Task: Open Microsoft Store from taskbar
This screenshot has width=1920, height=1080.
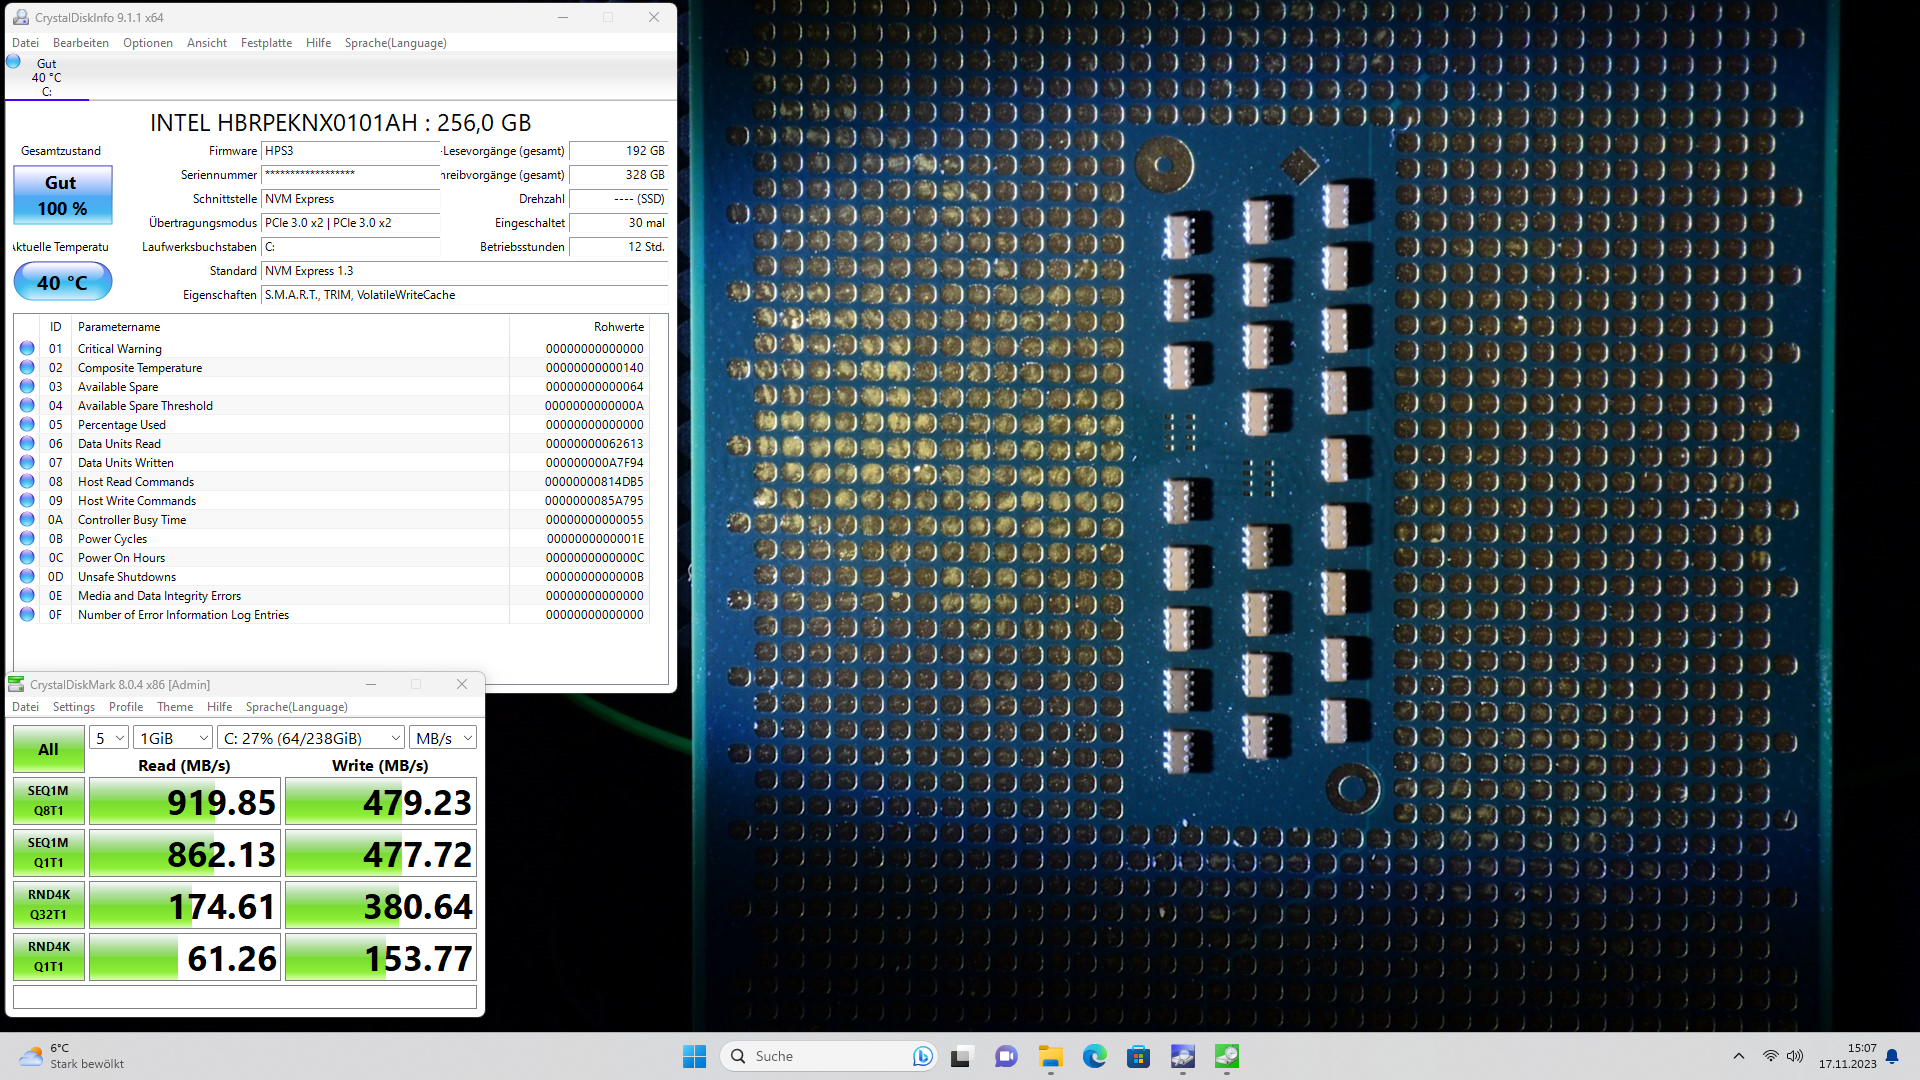Action: coord(1138,1056)
